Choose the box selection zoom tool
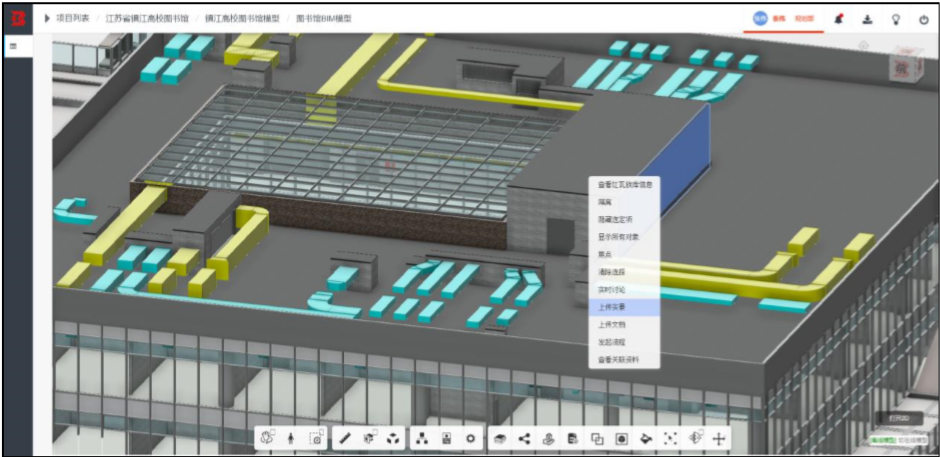940x457 pixels. point(315,438)
